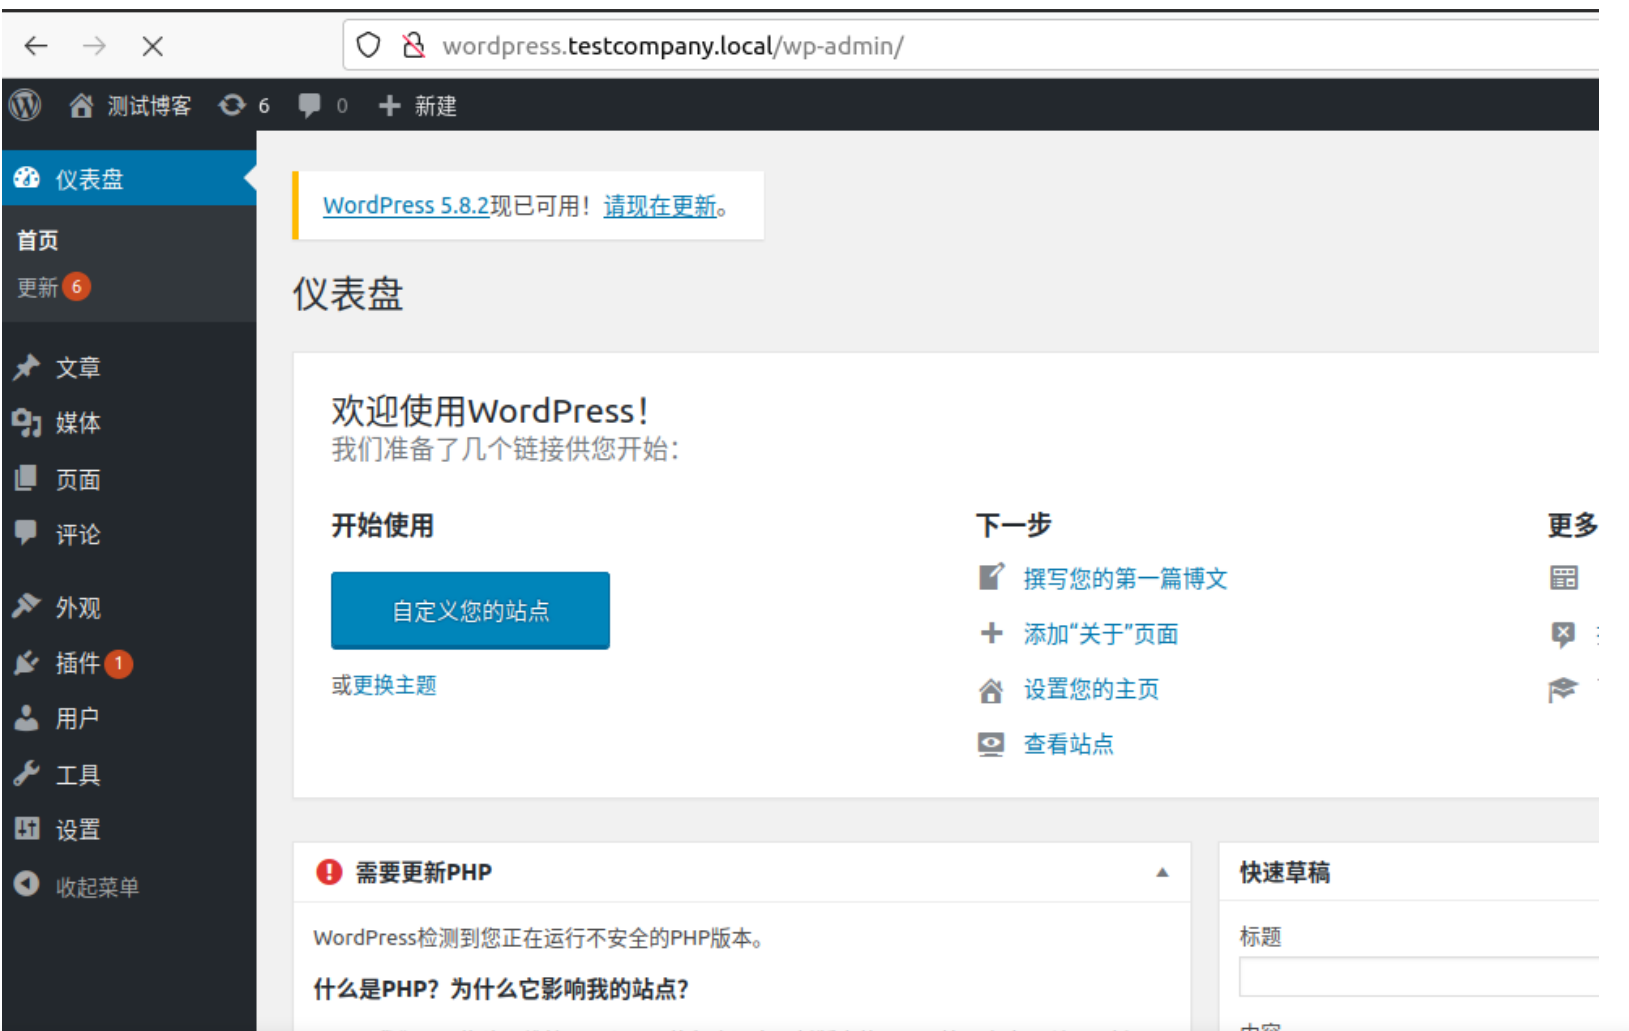
Task: Click the 欢迎使用WordPress! heading
Action: [x=490, y=411]
